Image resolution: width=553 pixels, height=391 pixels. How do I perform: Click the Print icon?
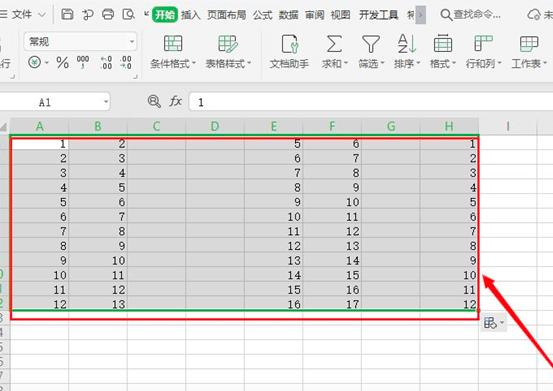108,14
